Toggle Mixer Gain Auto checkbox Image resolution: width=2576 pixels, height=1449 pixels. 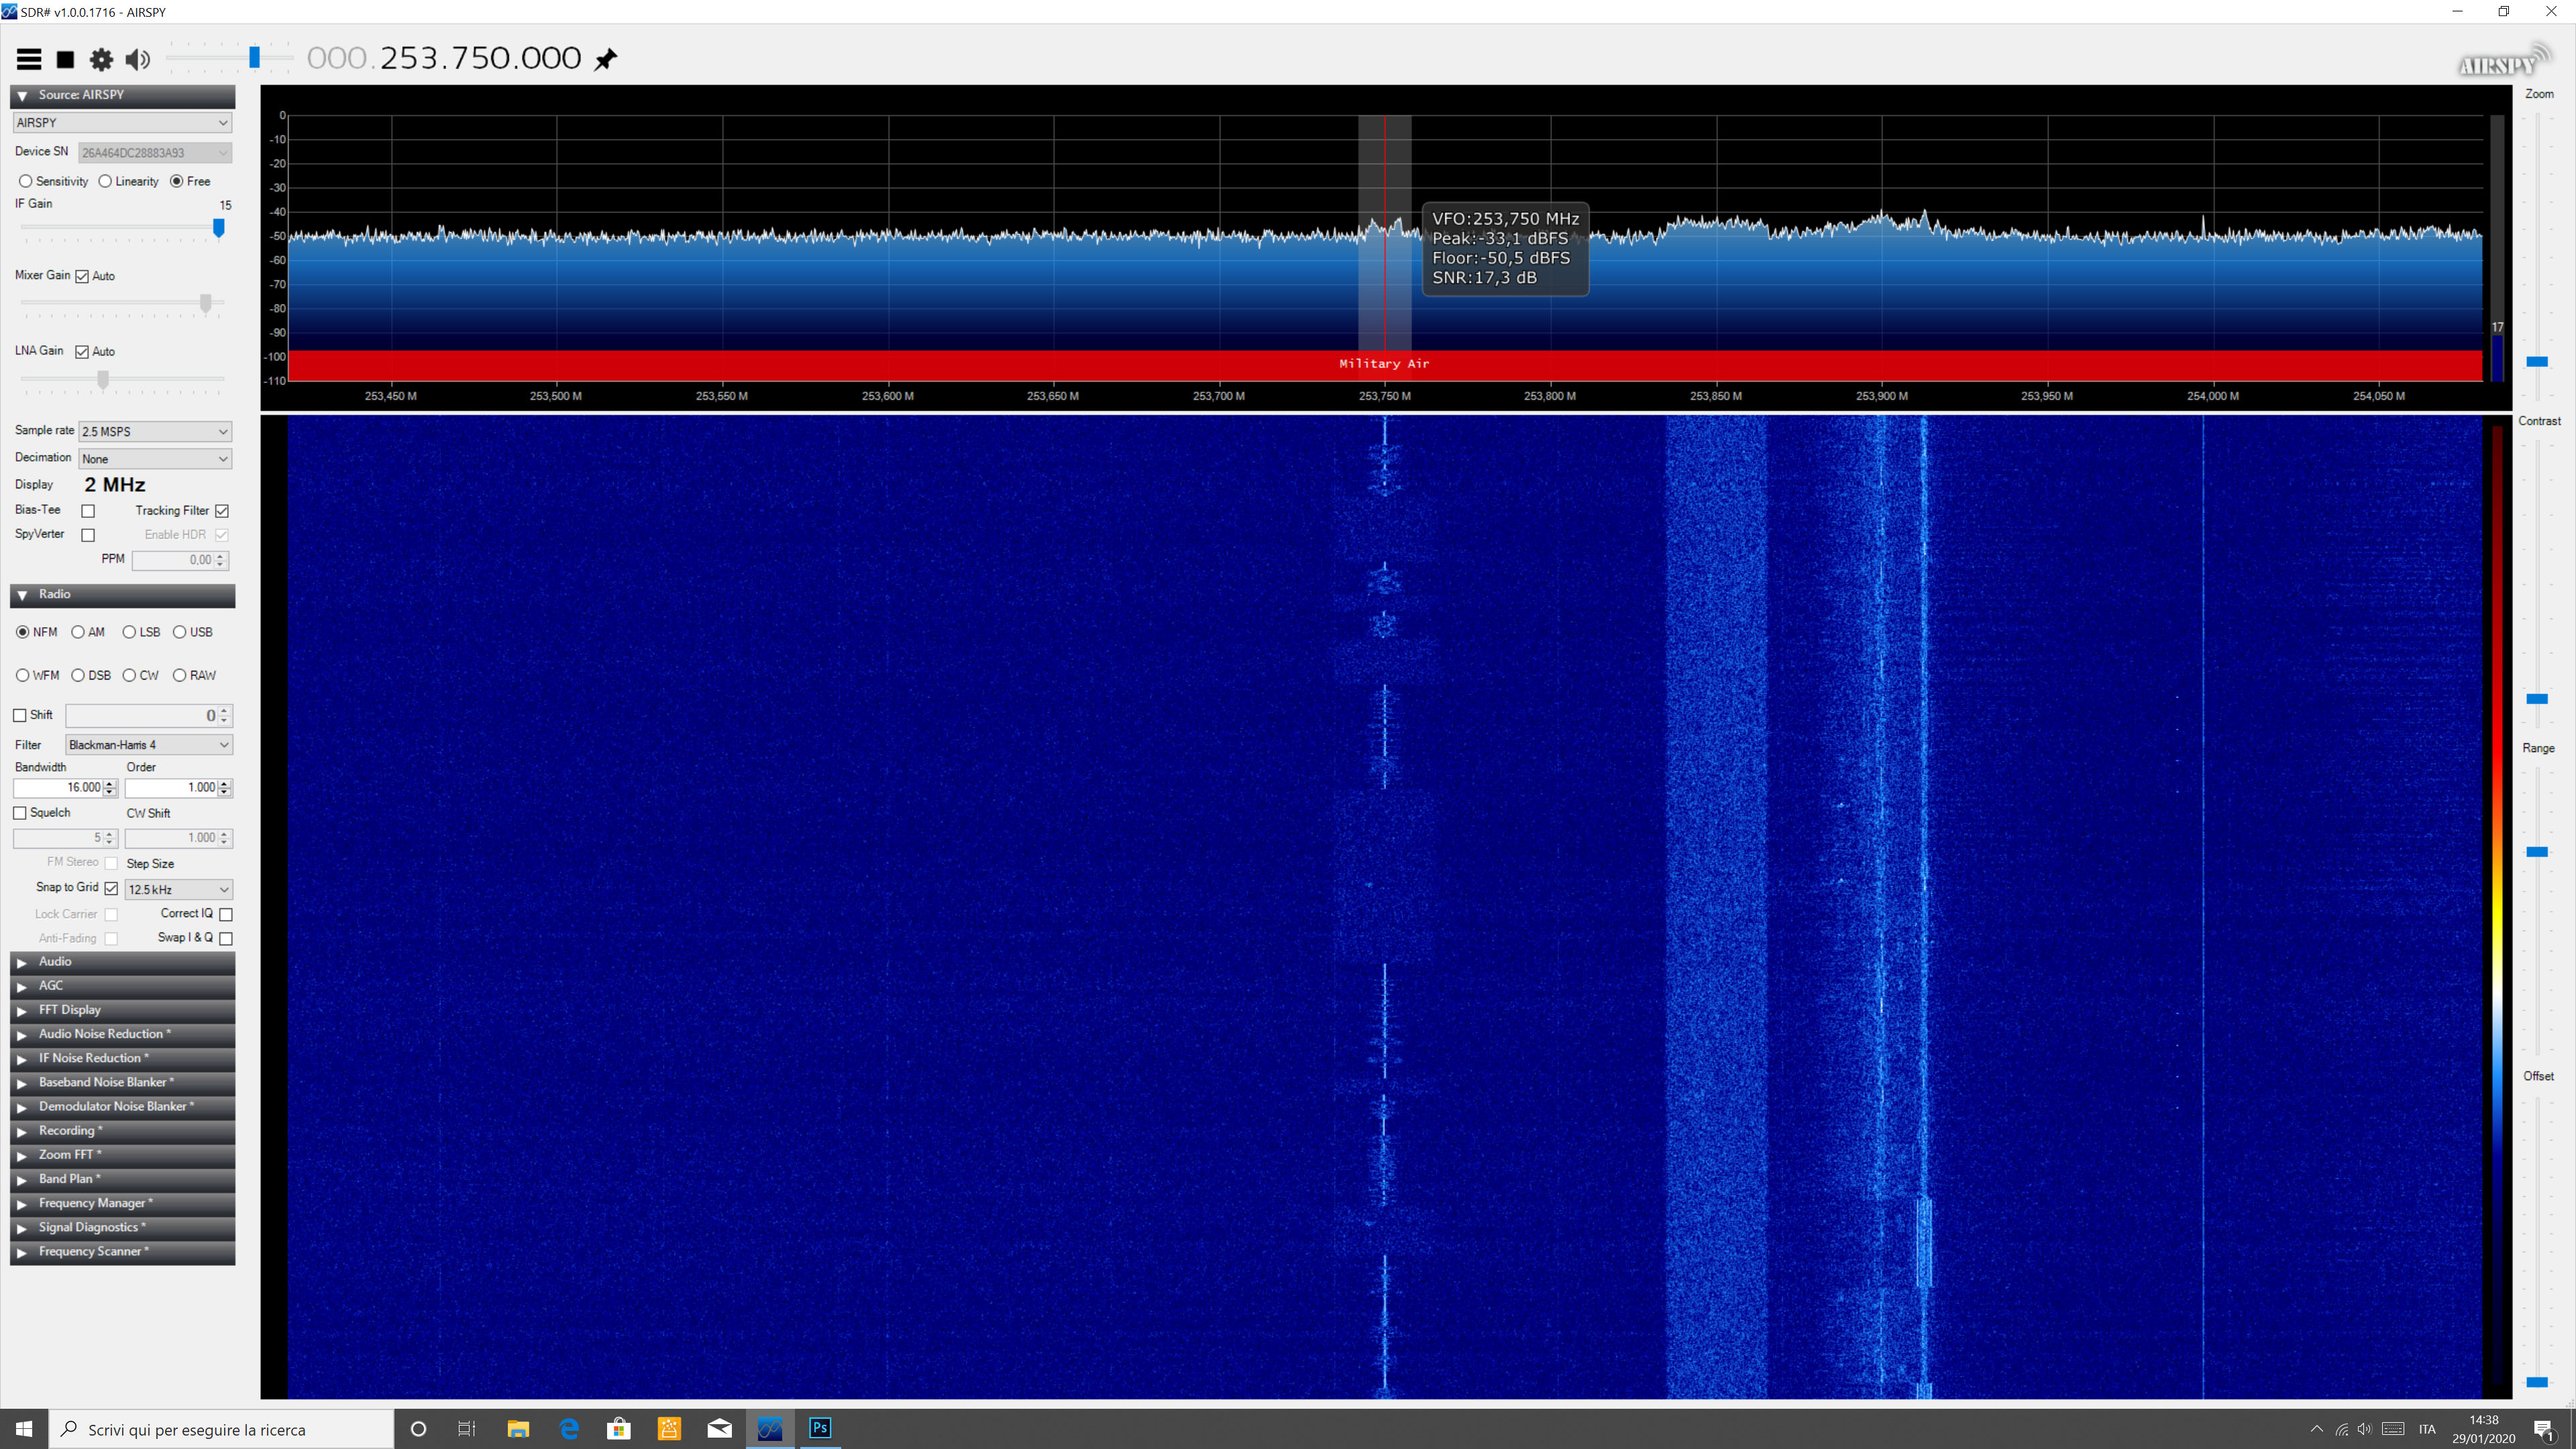point(82,276)
